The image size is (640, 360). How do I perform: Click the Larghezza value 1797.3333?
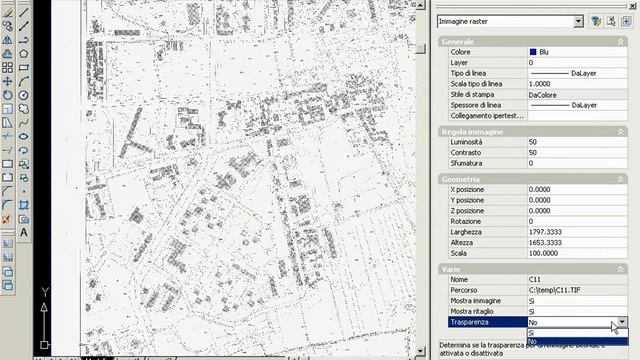pos(578,232)
